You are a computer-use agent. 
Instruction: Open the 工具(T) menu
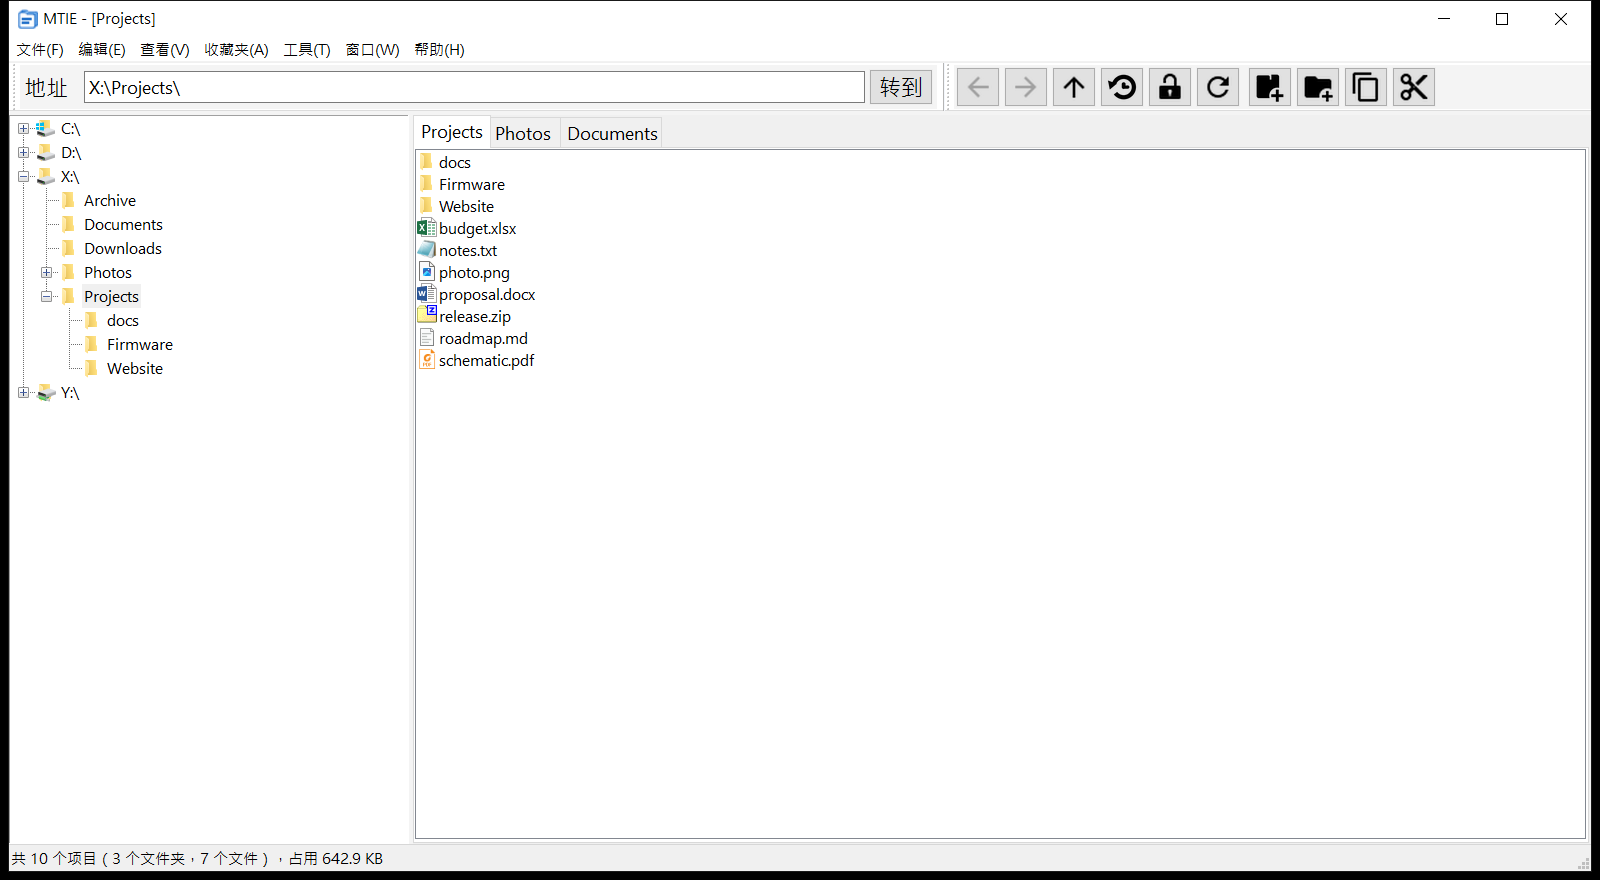pyautogui.click(x=307, y=50)
